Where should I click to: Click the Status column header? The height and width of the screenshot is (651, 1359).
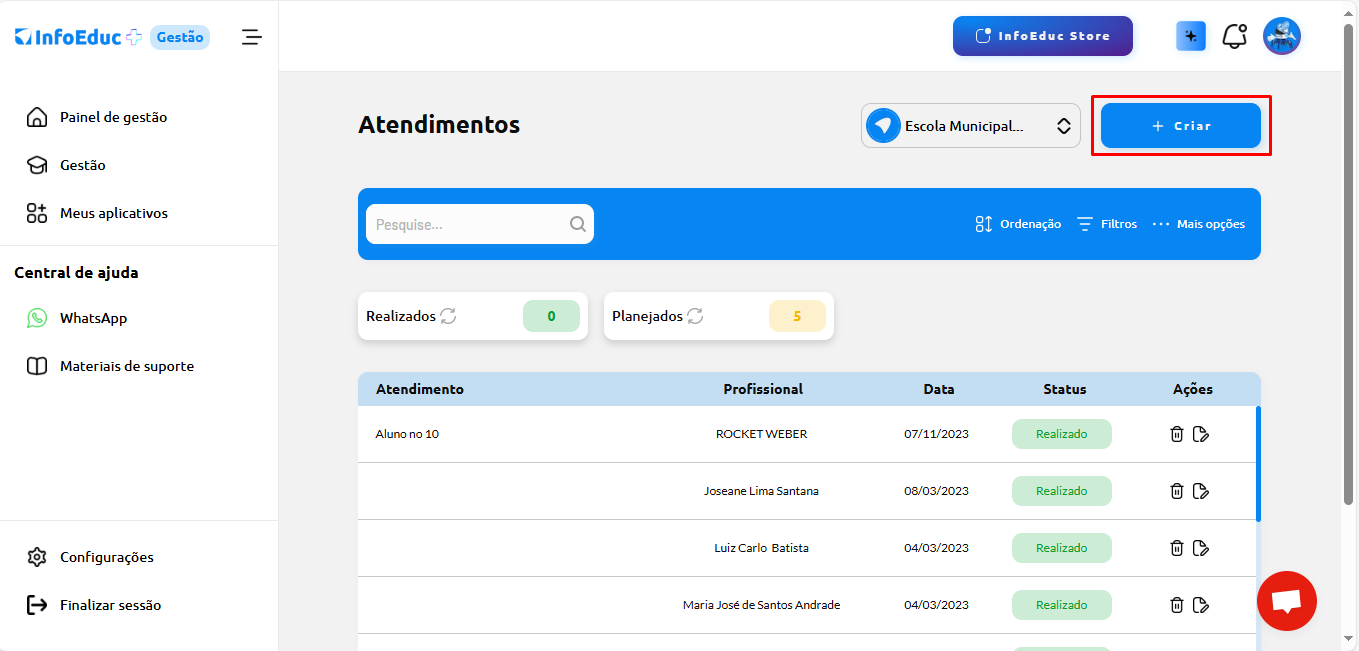coord(1064,389)
